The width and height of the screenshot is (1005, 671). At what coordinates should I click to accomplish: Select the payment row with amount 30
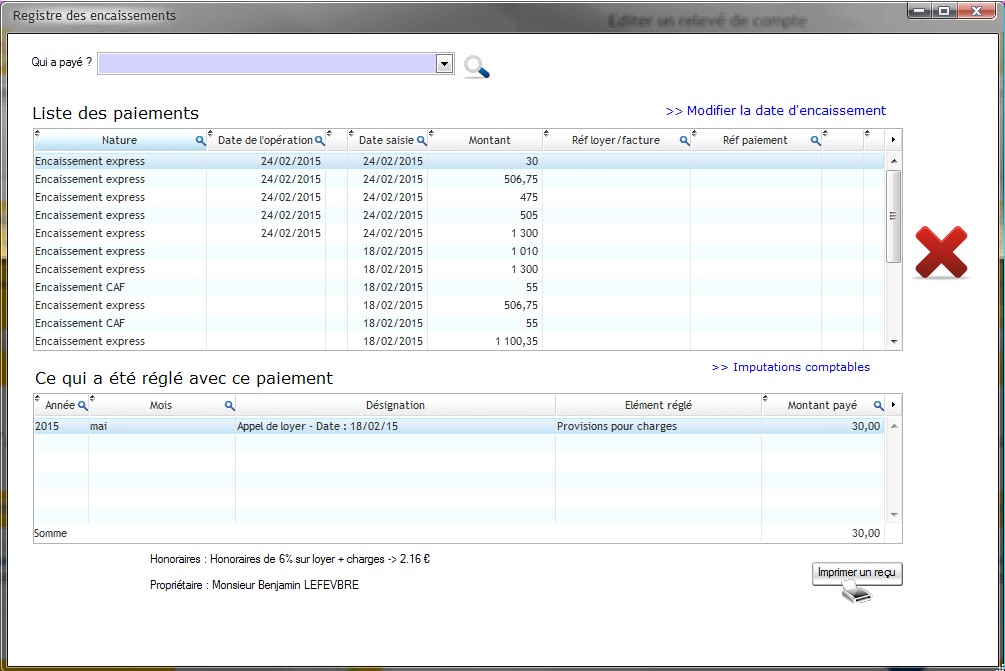coord(459,162)
